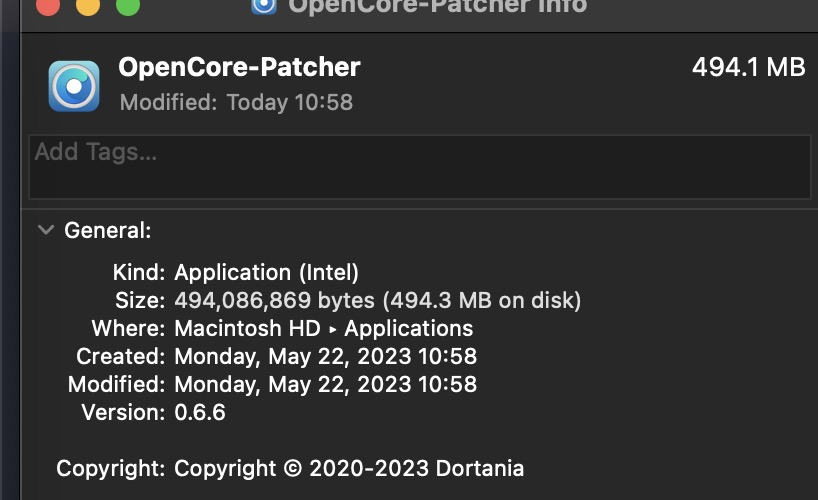Select the Dortania copyright text

[x=349, y=468]
